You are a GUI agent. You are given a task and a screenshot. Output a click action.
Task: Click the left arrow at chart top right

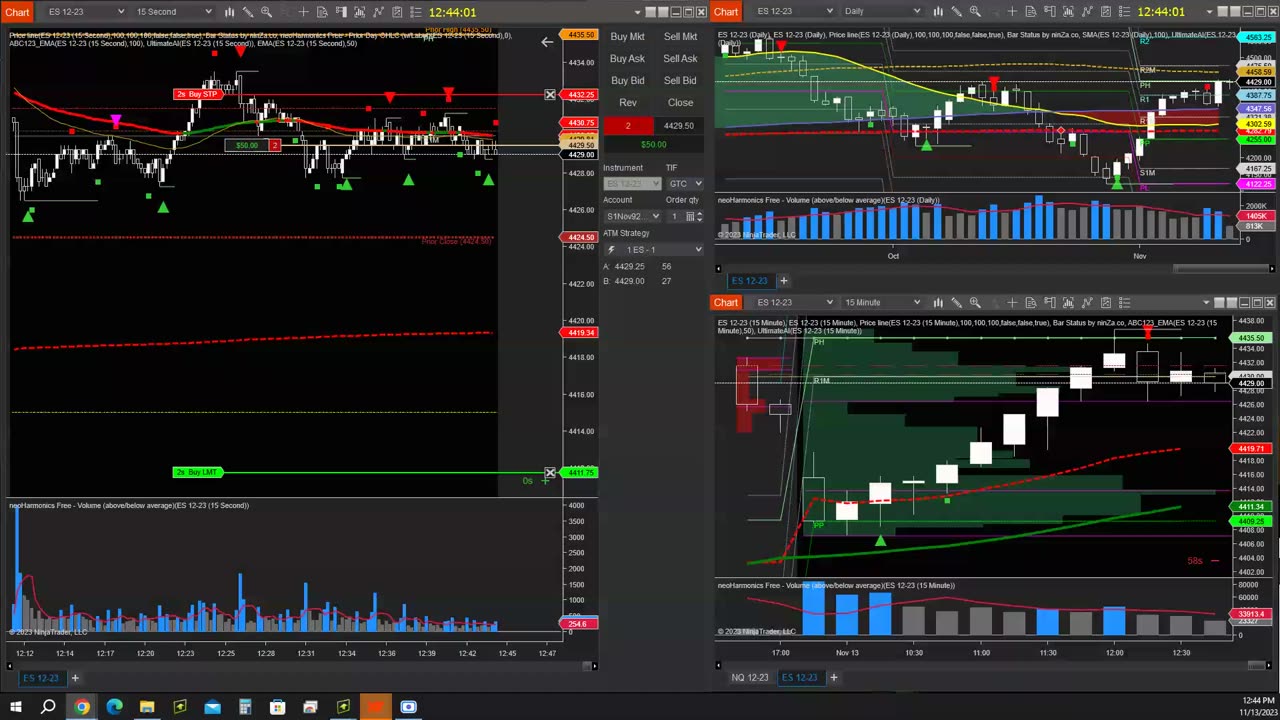(x=547, y=42)
